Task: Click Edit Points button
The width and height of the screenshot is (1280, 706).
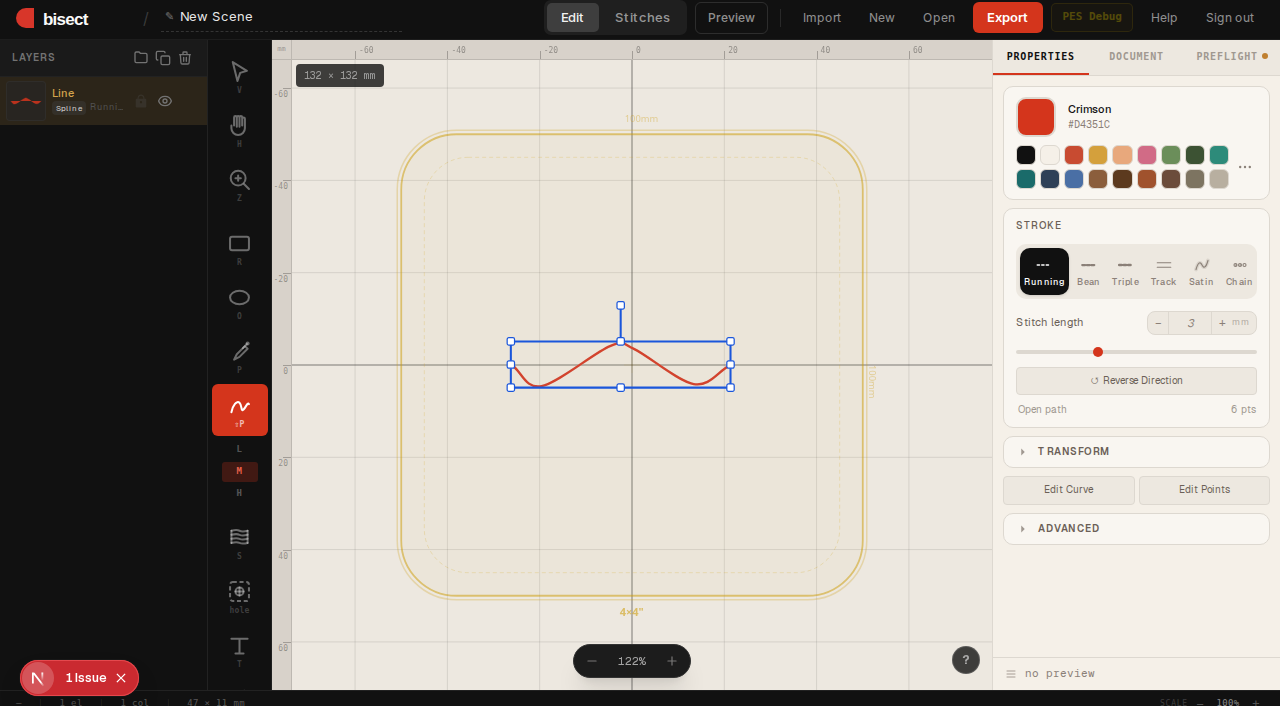Action: pyautogui.click(x=1204, y=490)
